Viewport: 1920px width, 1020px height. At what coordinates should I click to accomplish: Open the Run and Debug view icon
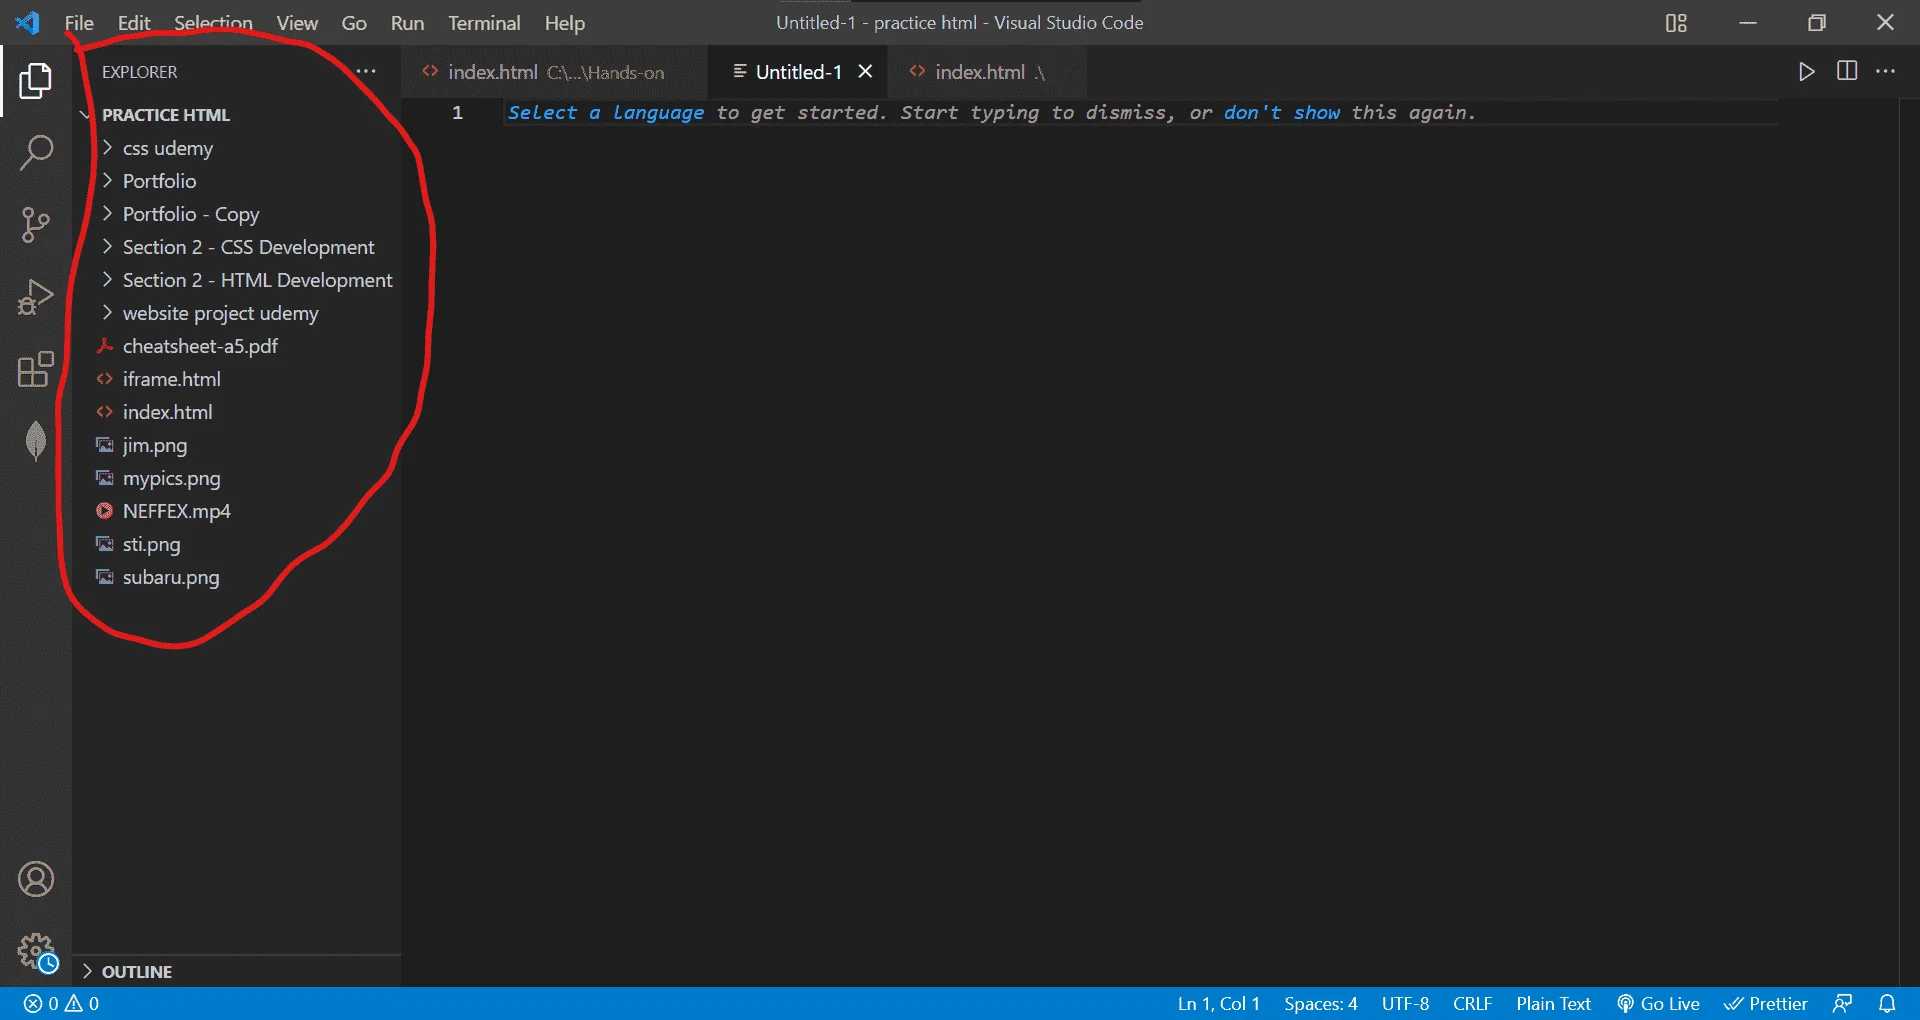(x=36, y=297)
